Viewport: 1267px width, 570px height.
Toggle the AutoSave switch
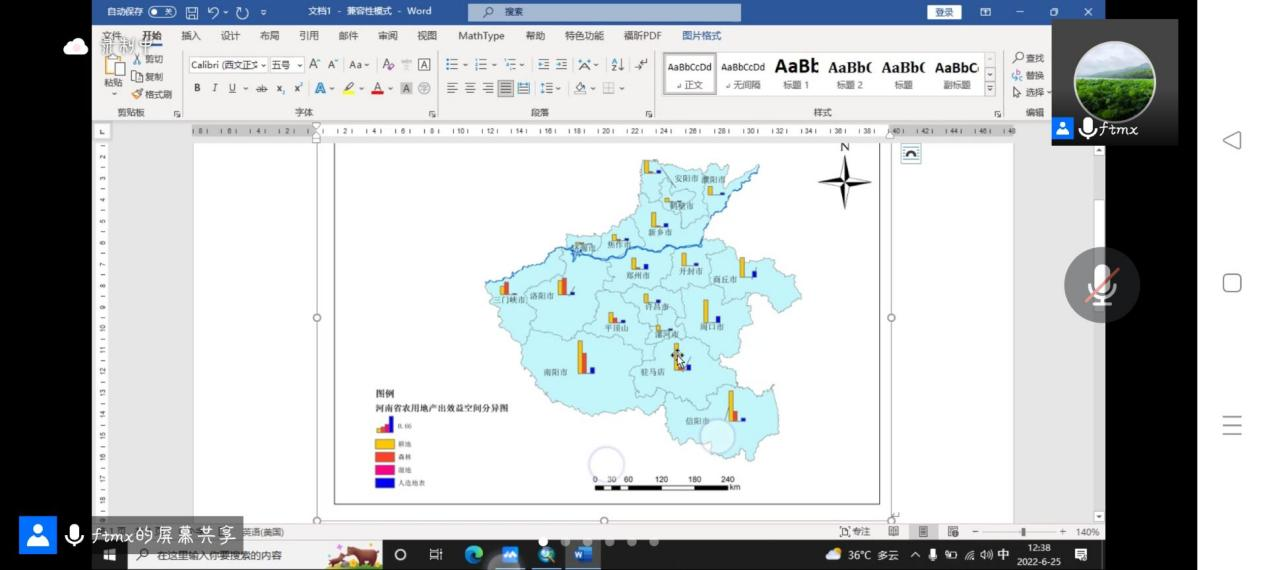coord(162,12)
